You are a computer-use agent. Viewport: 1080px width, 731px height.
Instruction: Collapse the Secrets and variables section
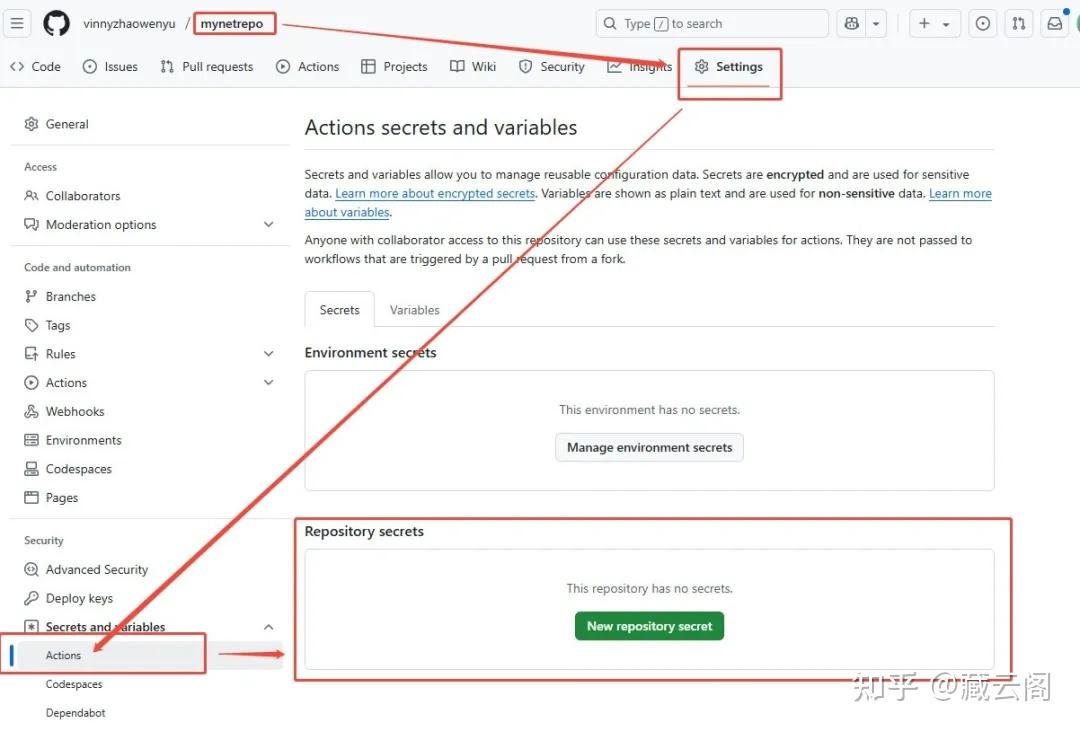coord(267,626)
